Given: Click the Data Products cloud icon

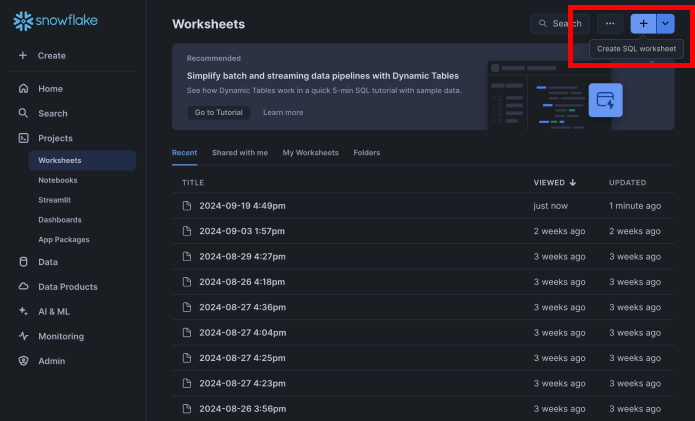Looking at the screenshot, I should [23, 286].
